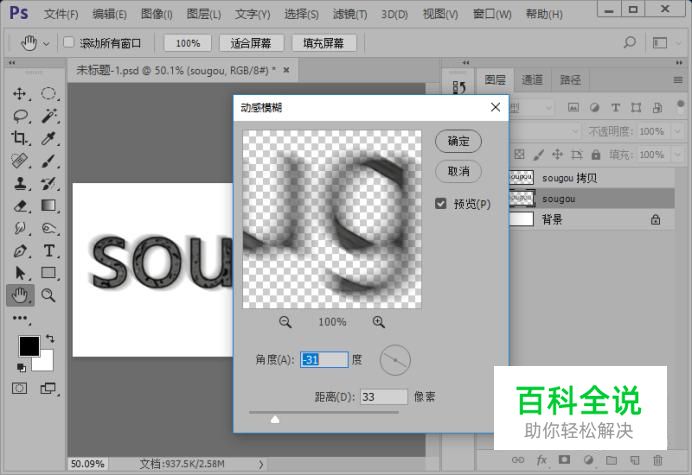692x475 pixels.
Task: Click the Fit Screen button
Action: coord(251,43)
